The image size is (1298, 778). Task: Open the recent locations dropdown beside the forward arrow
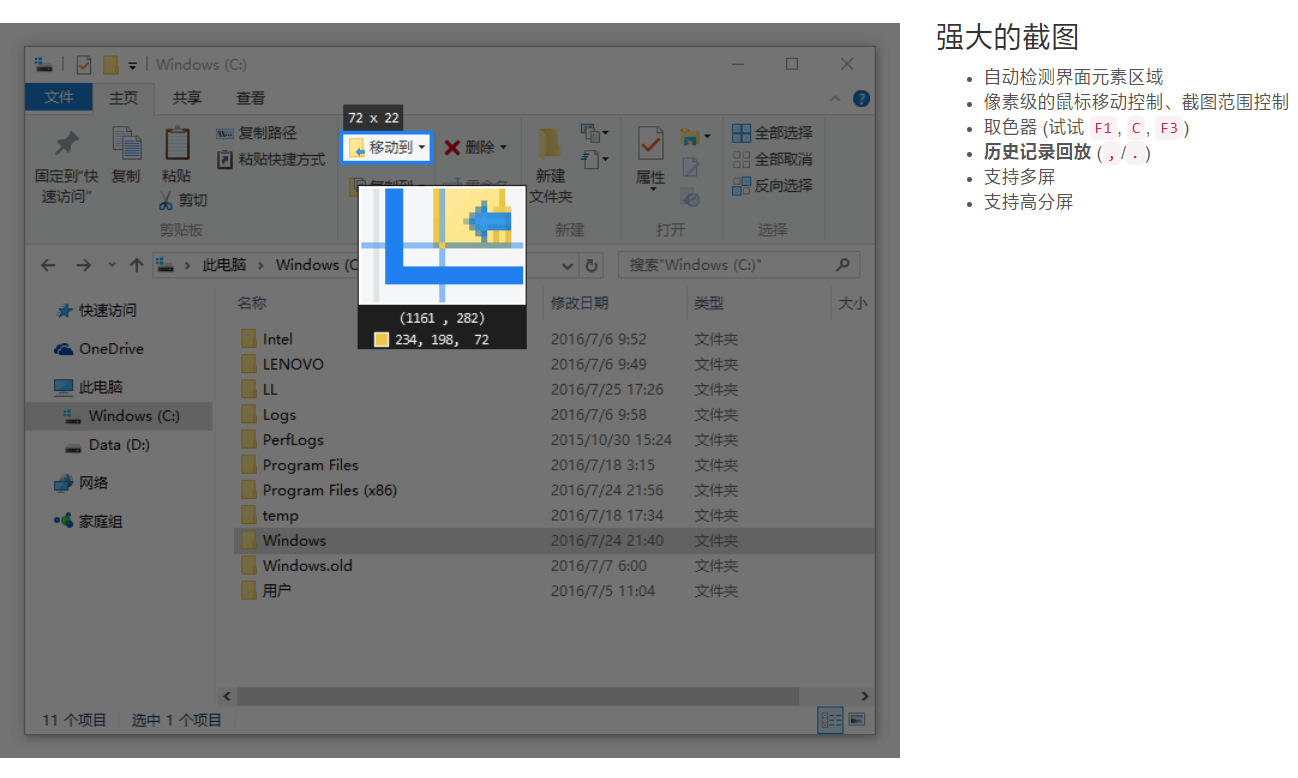[x=111, y=265]
